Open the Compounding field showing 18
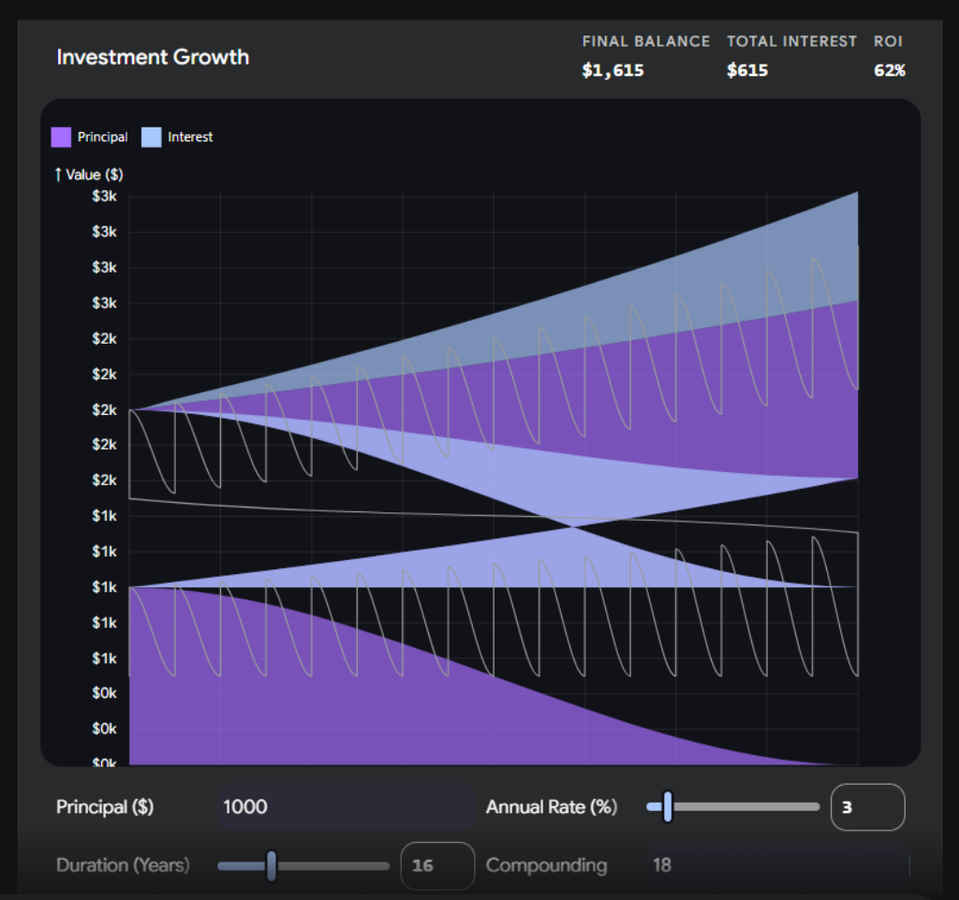 tap(775, 865)
